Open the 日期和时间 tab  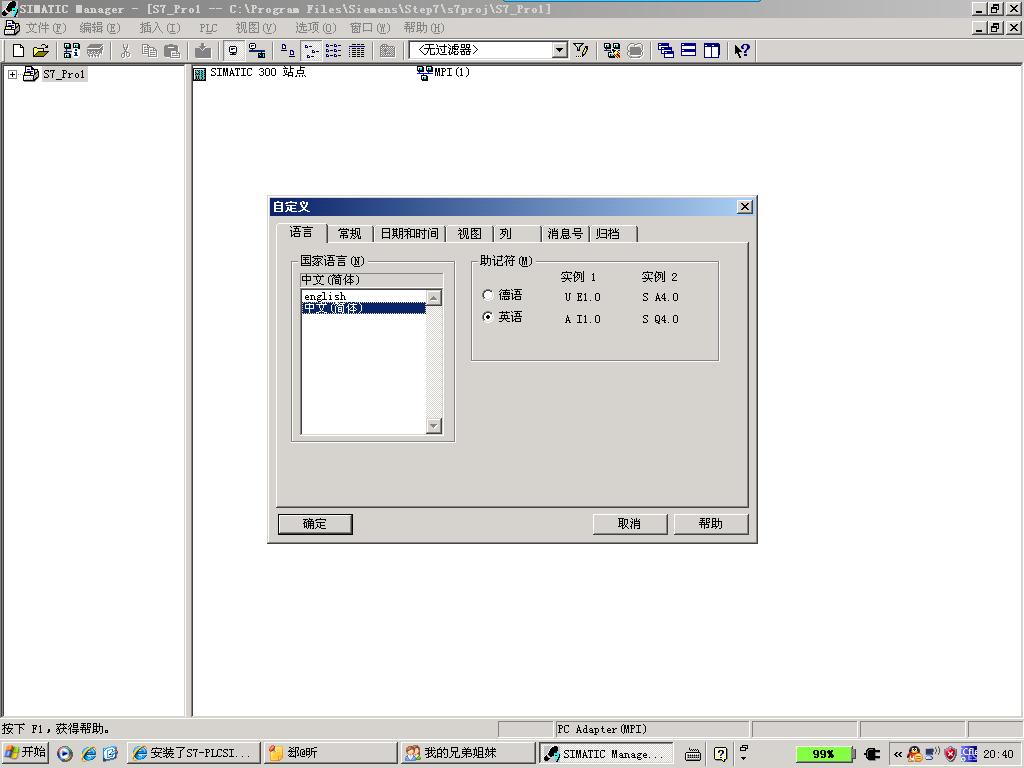409,234
